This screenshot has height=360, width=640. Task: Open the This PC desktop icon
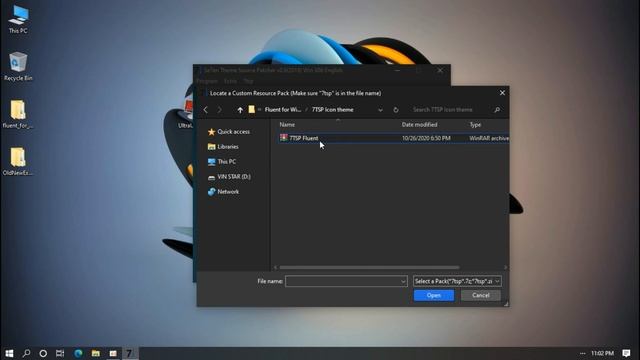coord(18,19)
